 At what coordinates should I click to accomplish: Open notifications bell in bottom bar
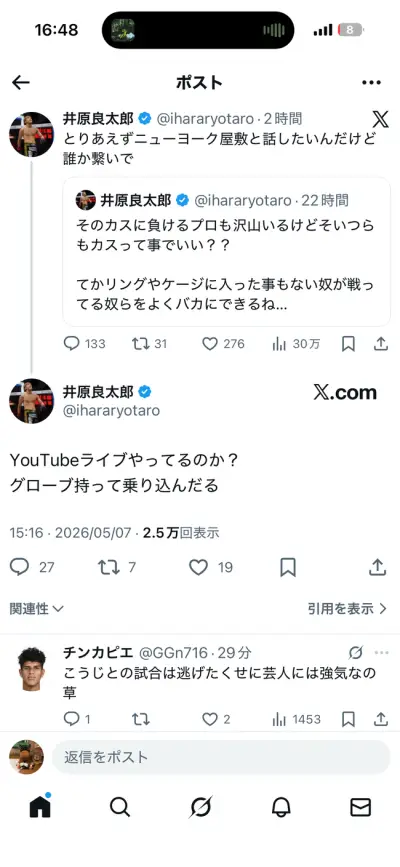click(x=281, y=807)
